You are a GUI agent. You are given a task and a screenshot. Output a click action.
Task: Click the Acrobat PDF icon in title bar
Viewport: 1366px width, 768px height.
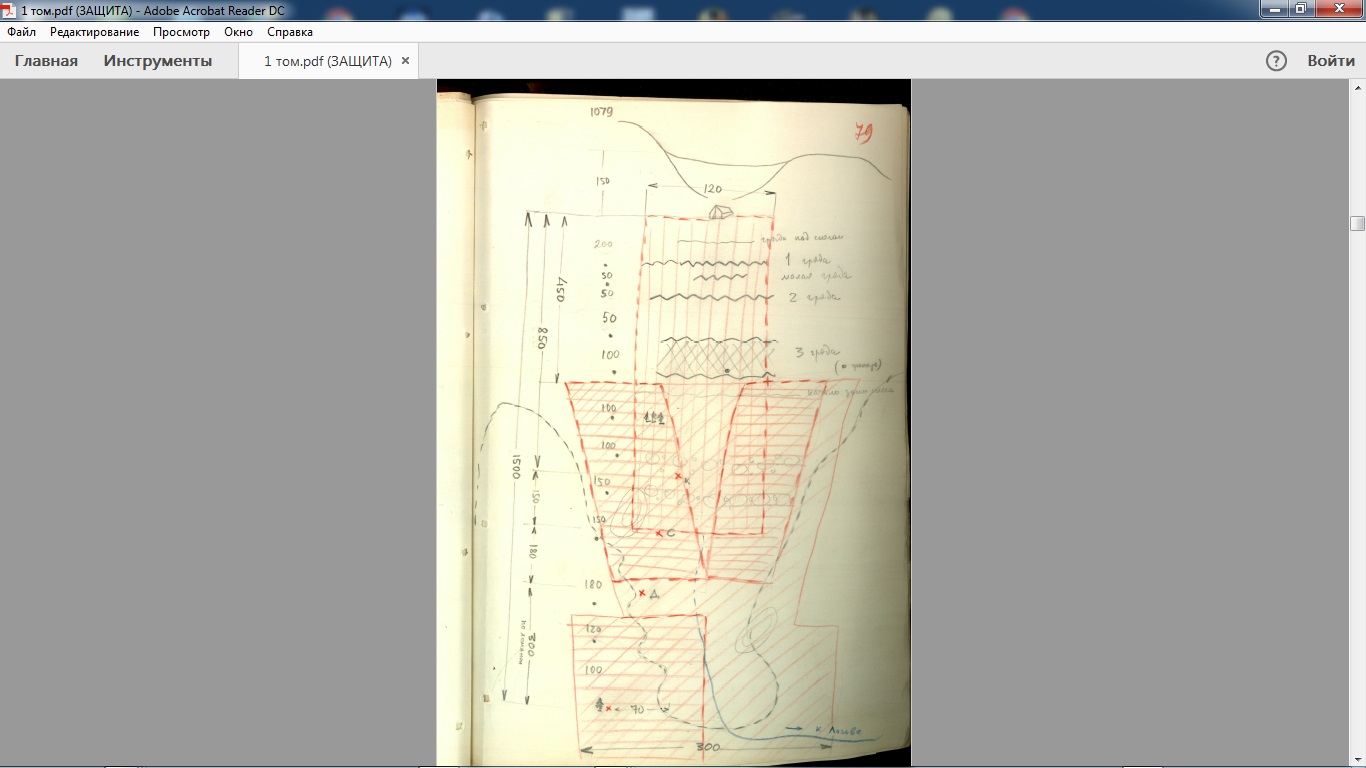[9, 10]
